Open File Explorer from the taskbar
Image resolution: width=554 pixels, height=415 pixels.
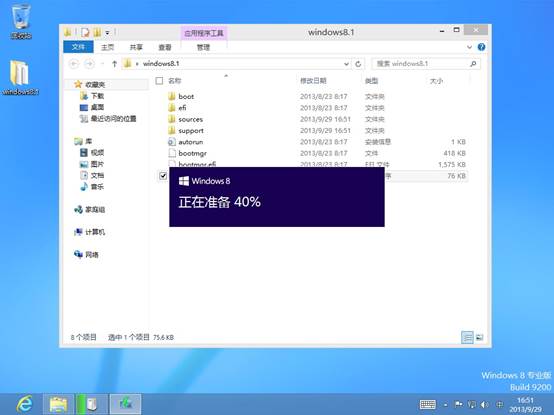point(58,404)
